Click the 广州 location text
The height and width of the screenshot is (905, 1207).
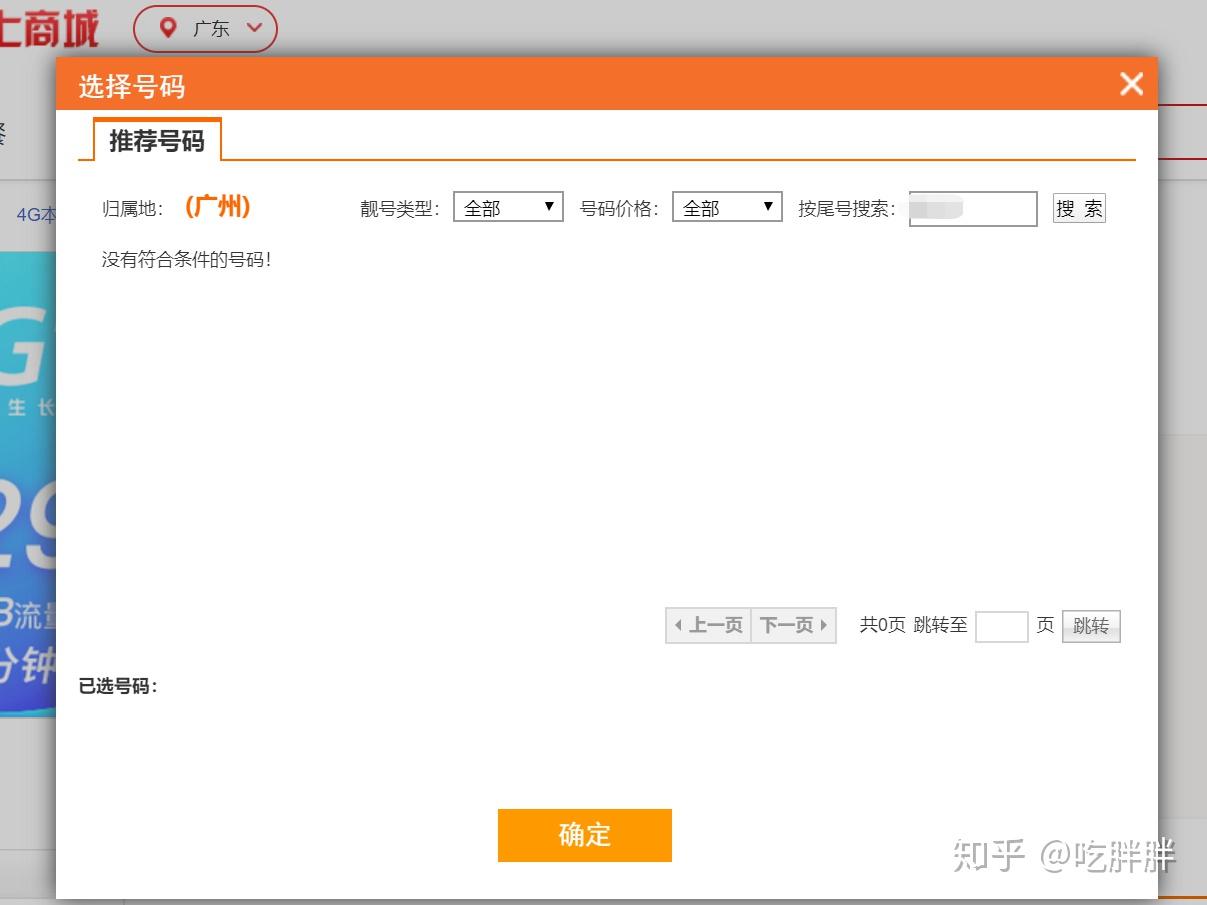(x=218, y=207)
